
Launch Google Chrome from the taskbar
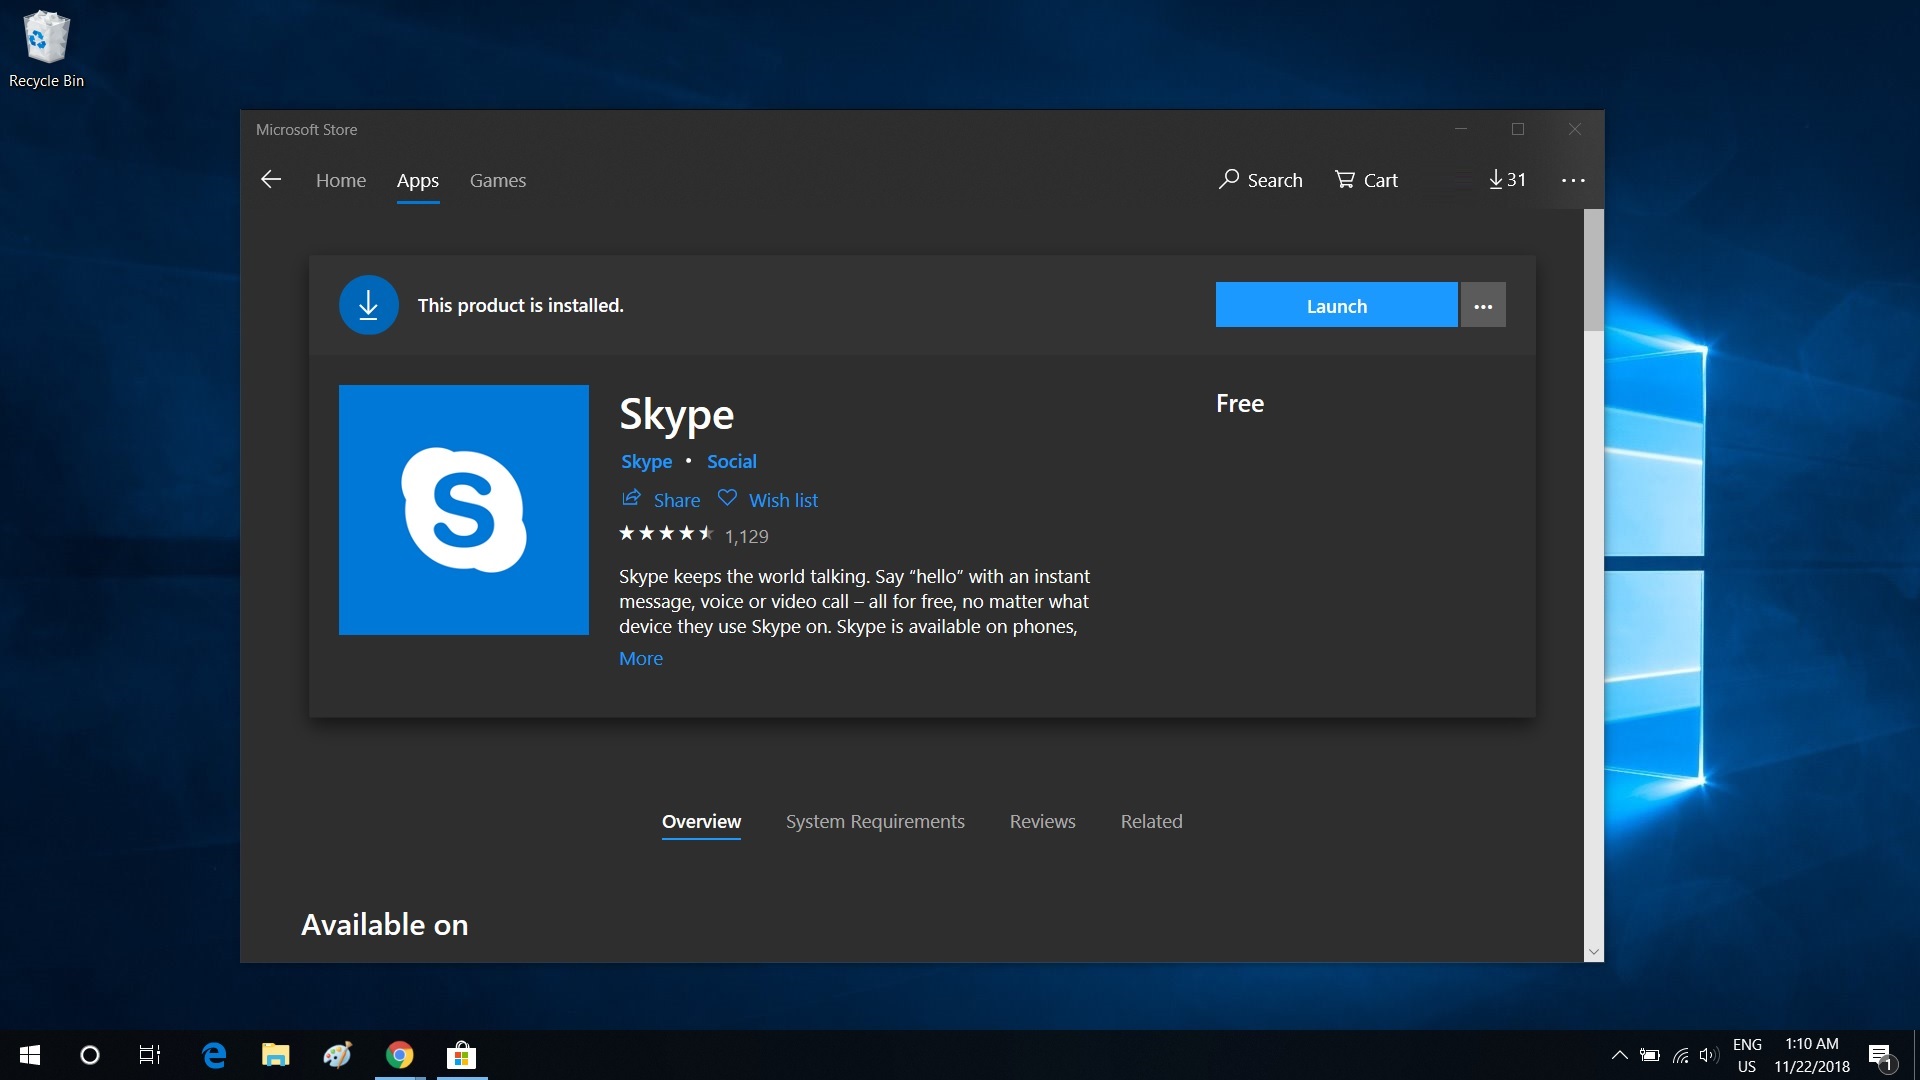[399, 1055]
